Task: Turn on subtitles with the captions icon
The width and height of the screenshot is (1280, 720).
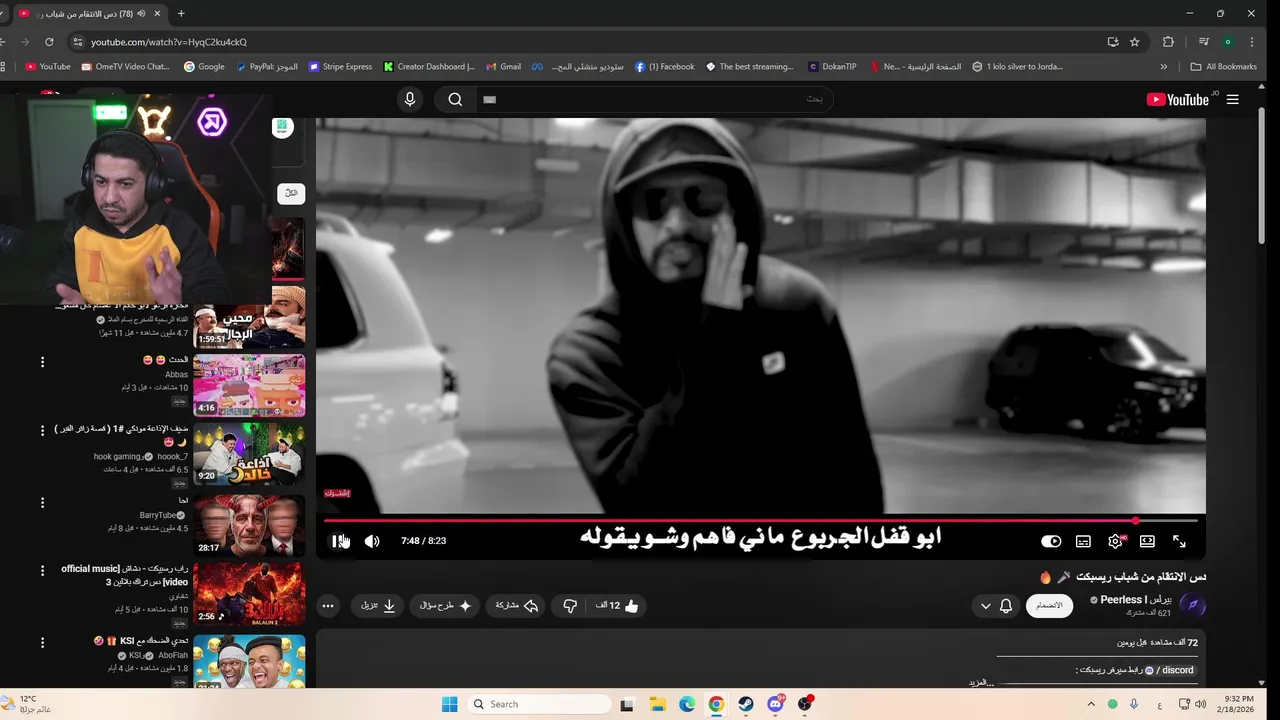Action: coord(1083,541)
